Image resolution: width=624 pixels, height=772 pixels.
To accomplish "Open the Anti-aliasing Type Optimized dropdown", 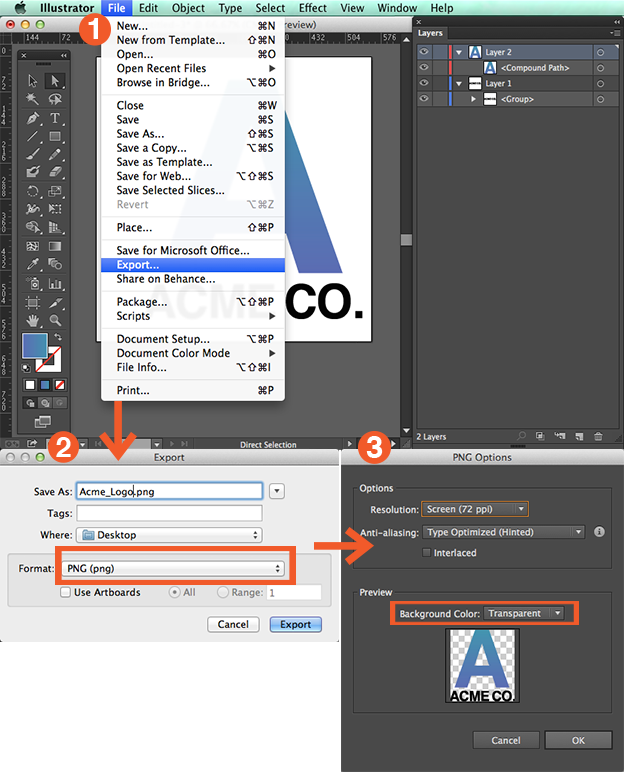I will click(x=503, y=532).
